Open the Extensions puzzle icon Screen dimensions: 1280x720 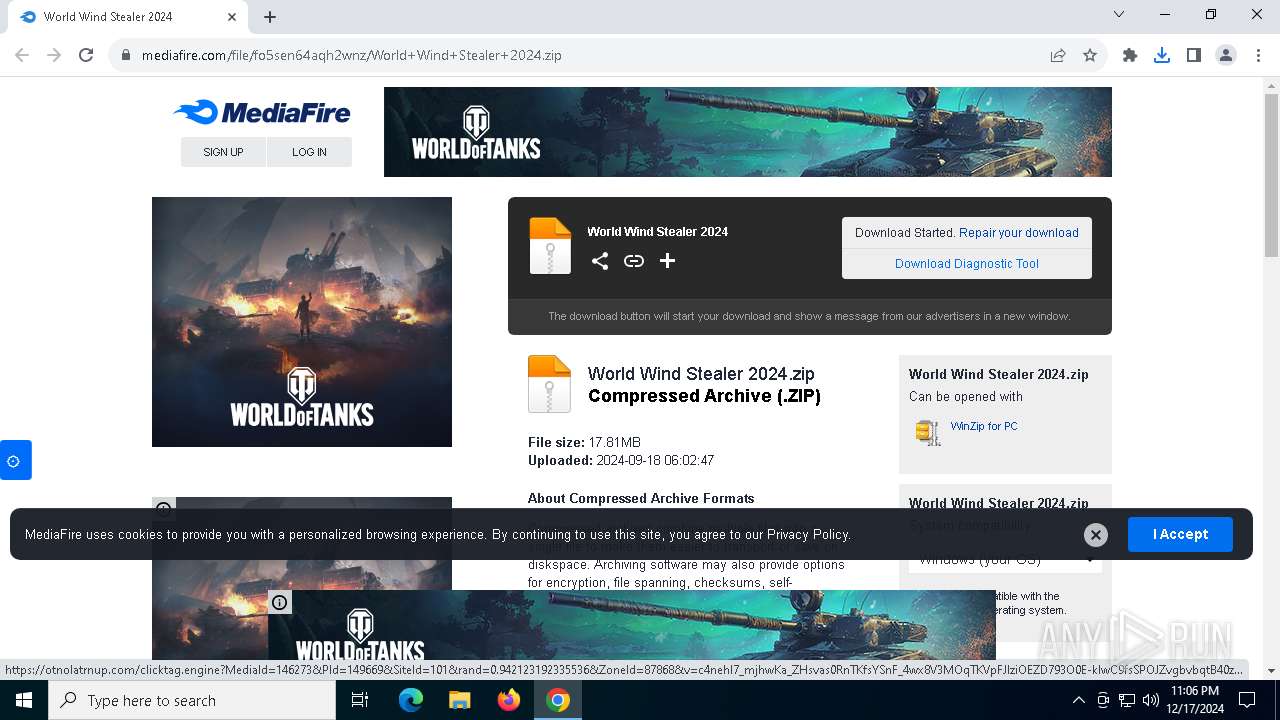click(x=1130, y=55)
